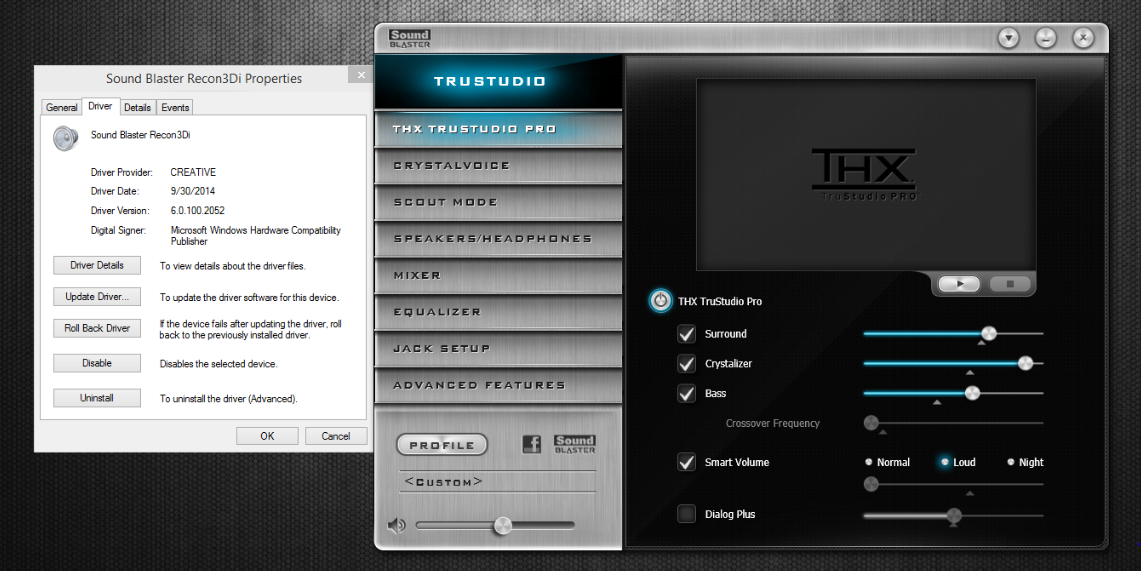The height and width of the screenshot is (571, 1141).
Task: Open the Profile button
Action: coord(442,444)
